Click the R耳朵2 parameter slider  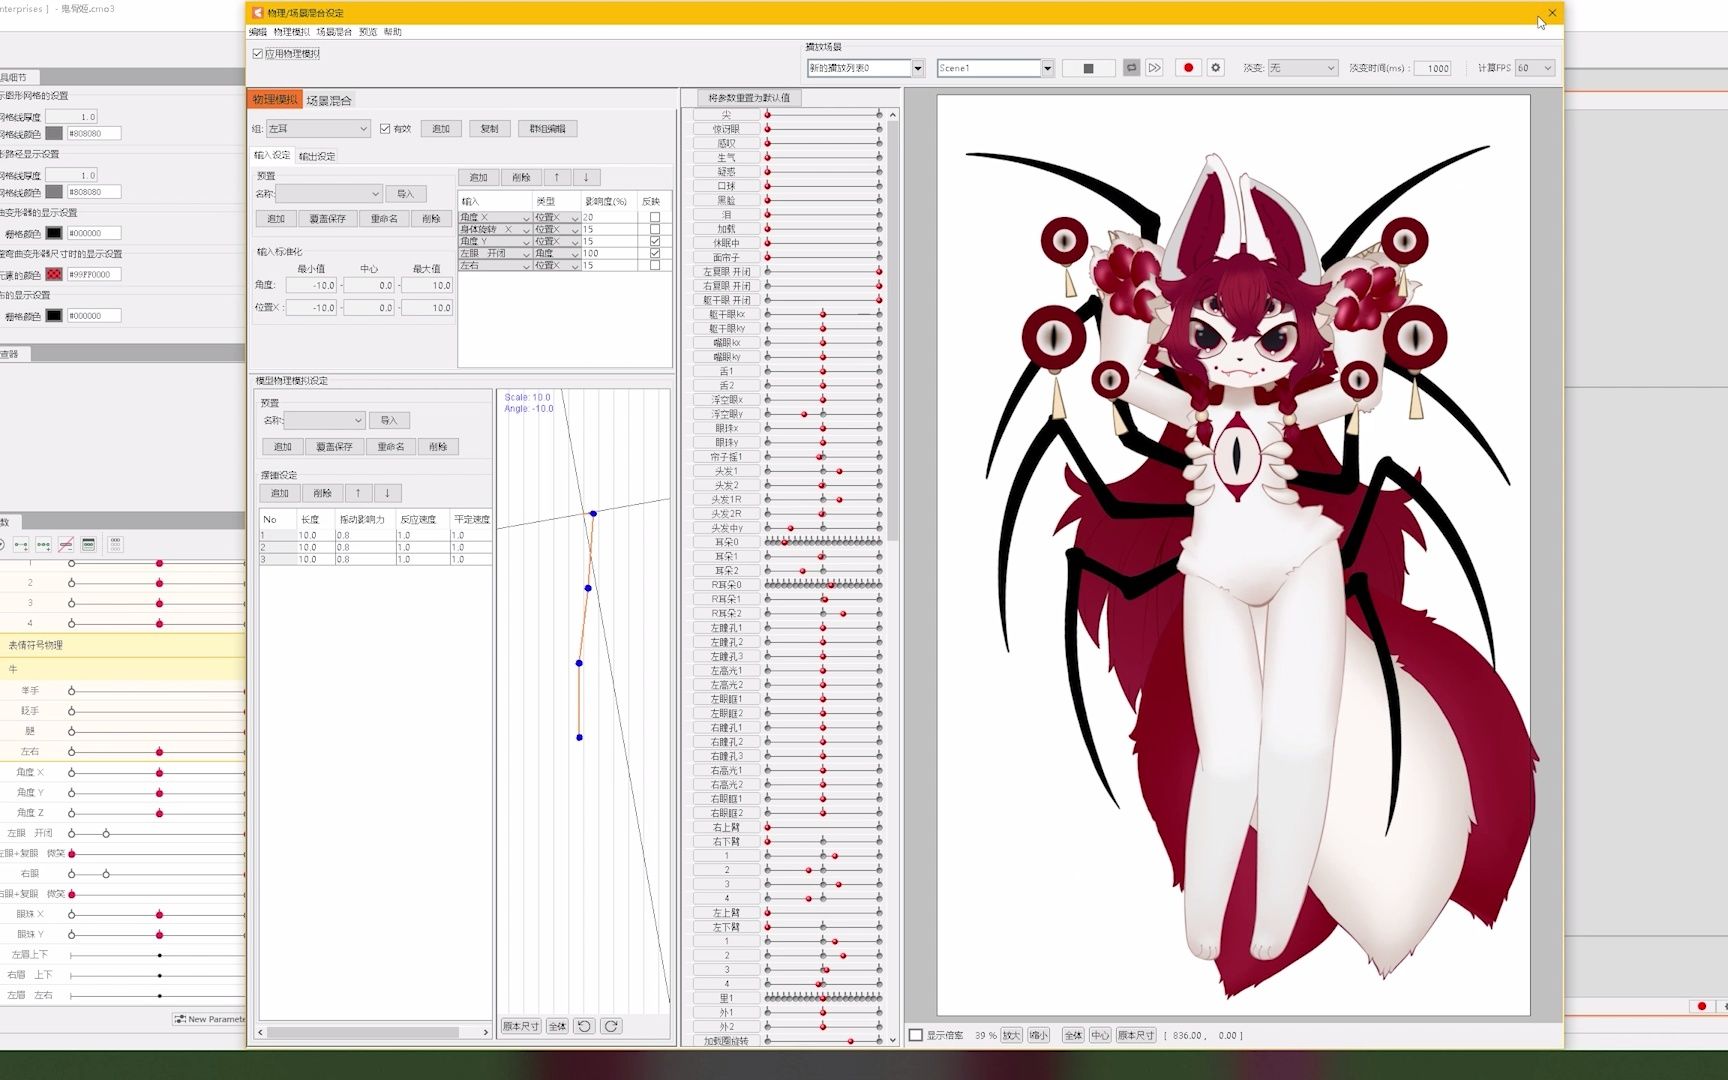(823, 613)
